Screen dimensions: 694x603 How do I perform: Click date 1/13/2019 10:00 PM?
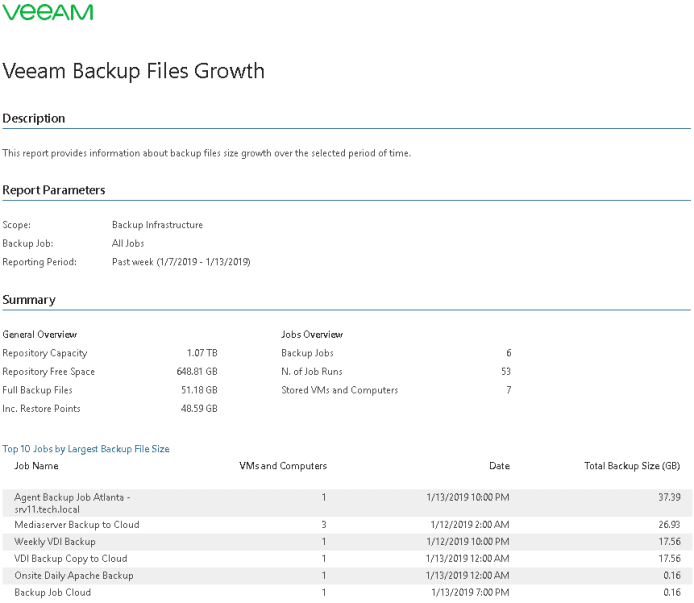468,498
